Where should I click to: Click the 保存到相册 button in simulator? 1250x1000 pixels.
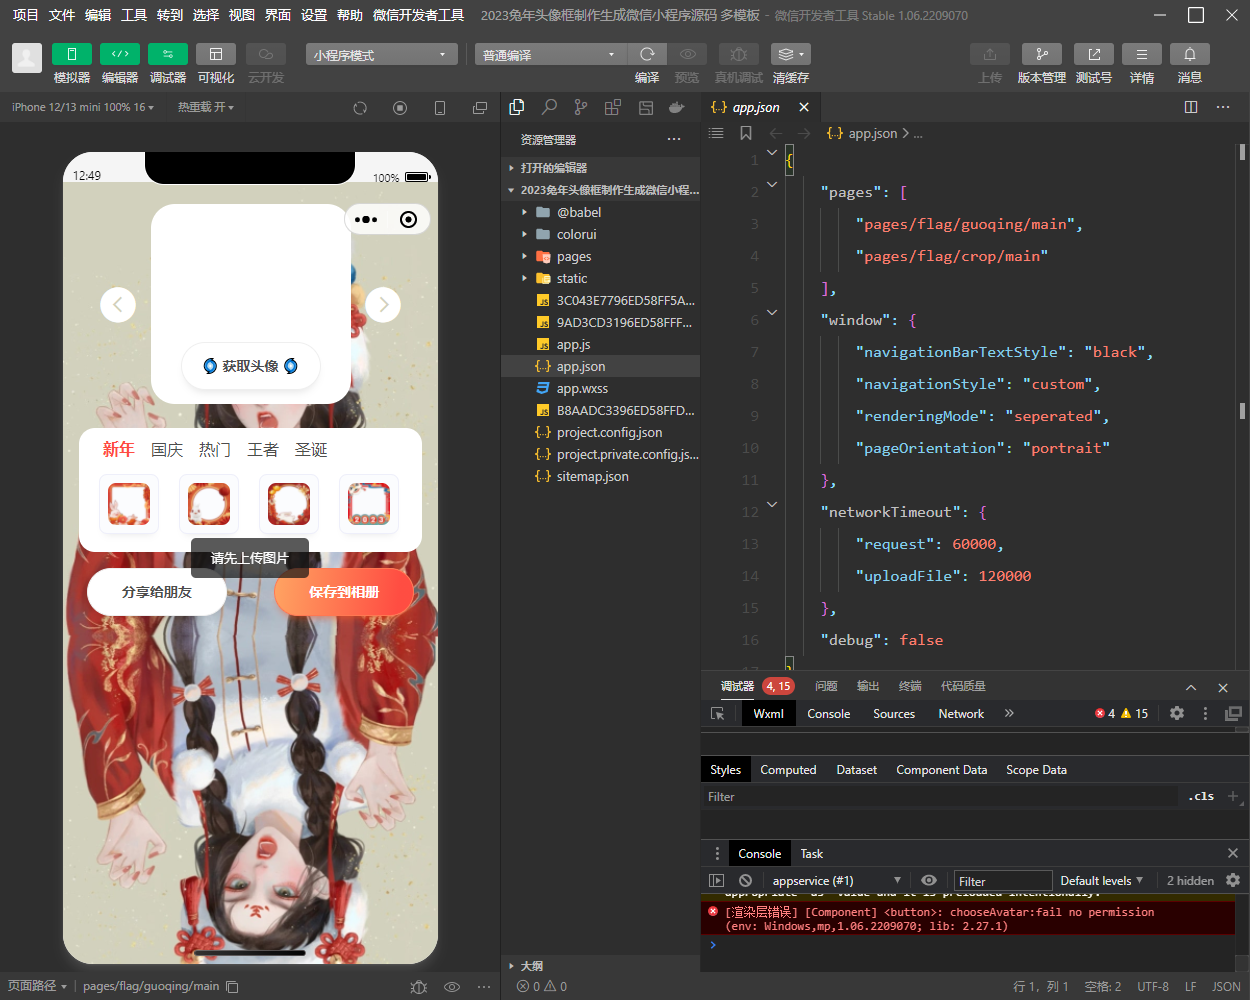click(x=344, y=592)
